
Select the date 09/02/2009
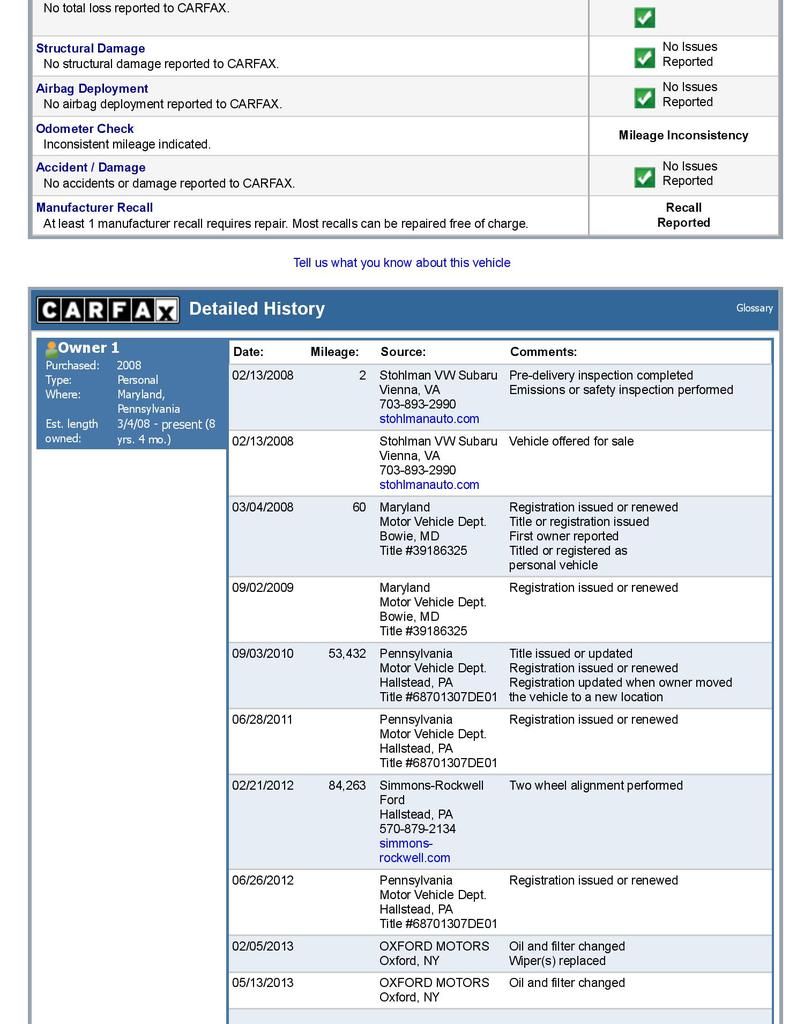click(x=263, y=588)
